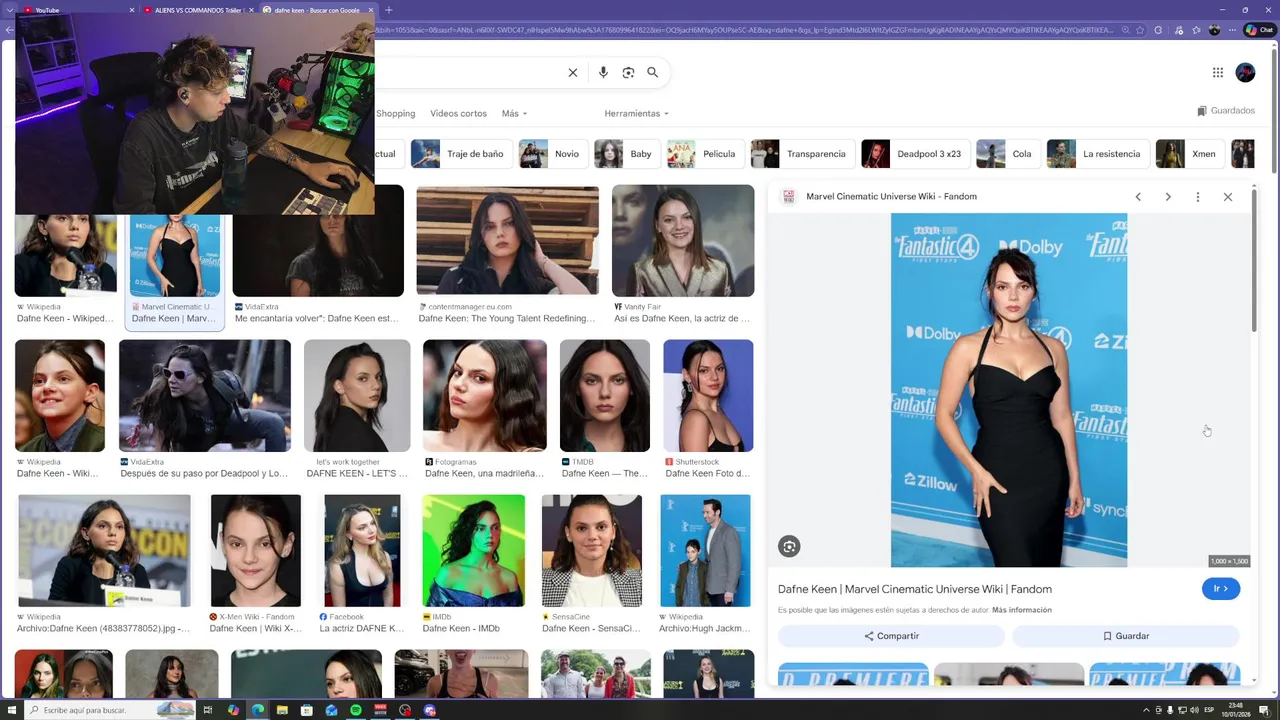Image resolution: width=1280 pixels, height=720 pixels.
Task: Select the Cola filter chip
Action: (1008, 154)
